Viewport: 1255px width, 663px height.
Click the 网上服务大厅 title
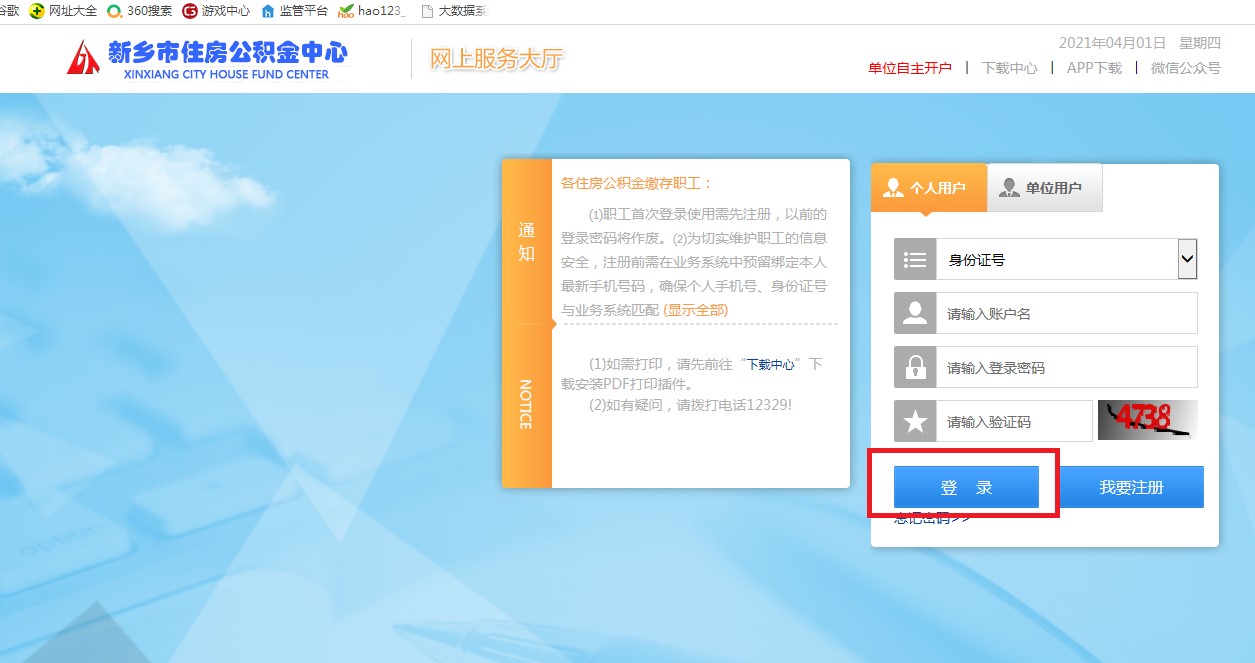pyautogui.click(x=497, y=59)
